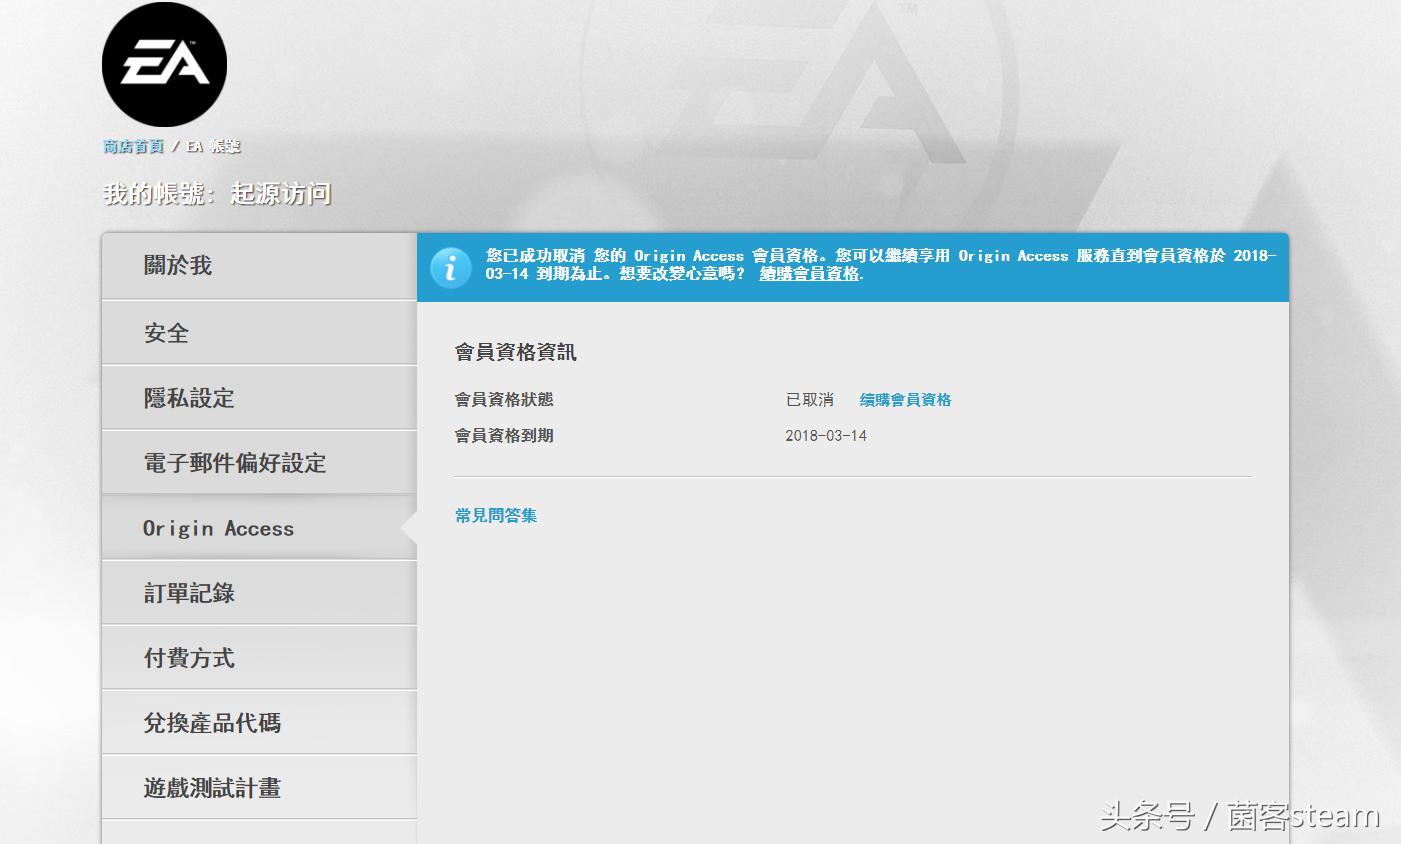Go to the 安全 settings tab
The height and width of the screenshot is (844, 1401).
(x=259, y=333)
